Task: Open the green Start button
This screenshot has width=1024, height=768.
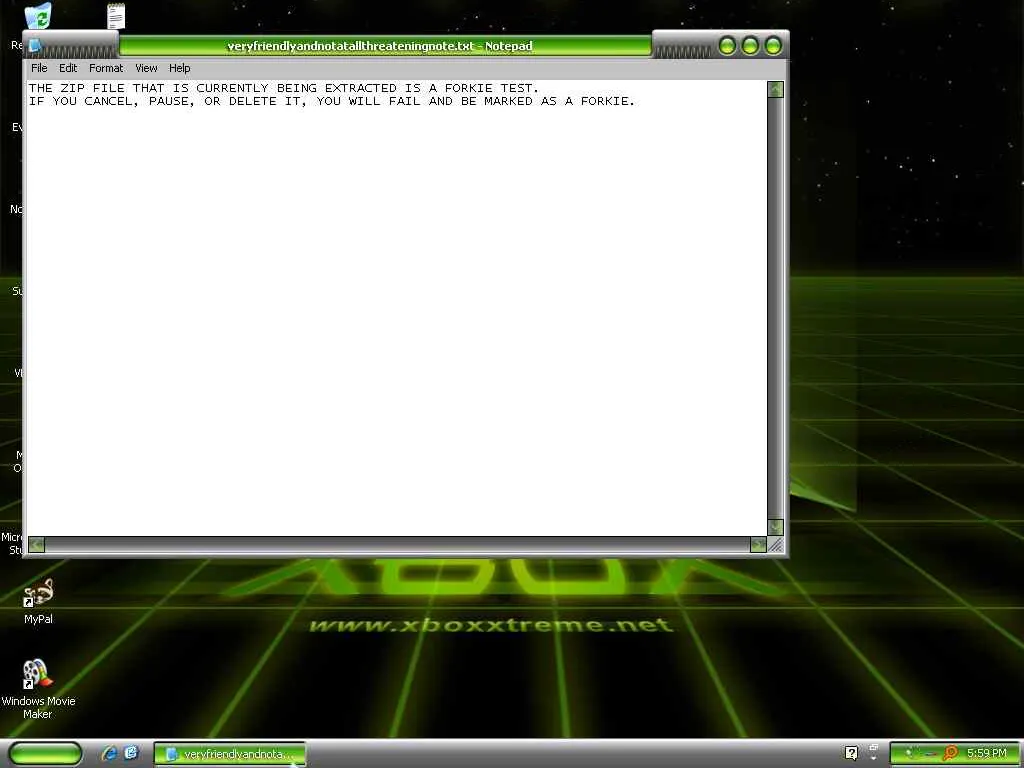Action: (46, 754)
